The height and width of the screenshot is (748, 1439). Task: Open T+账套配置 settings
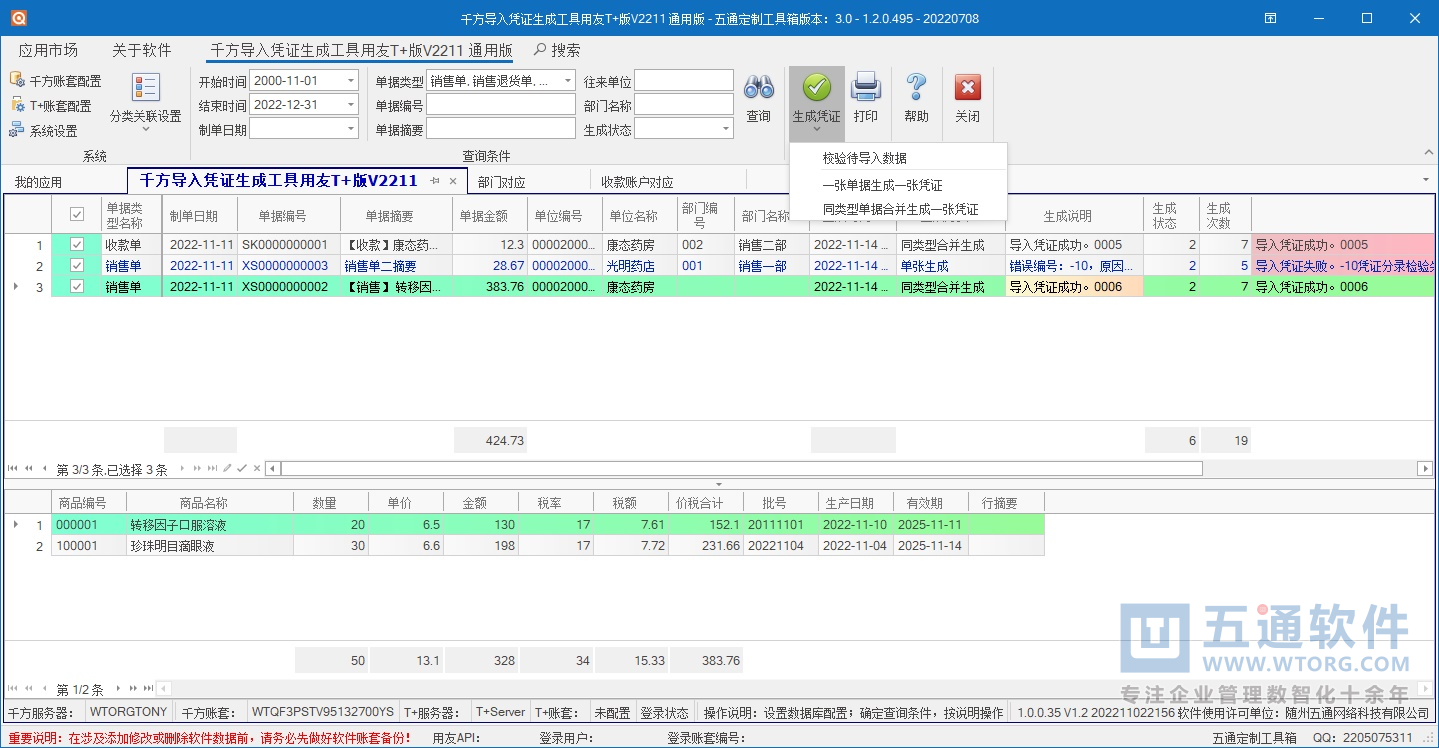click(x=51, y=106)
